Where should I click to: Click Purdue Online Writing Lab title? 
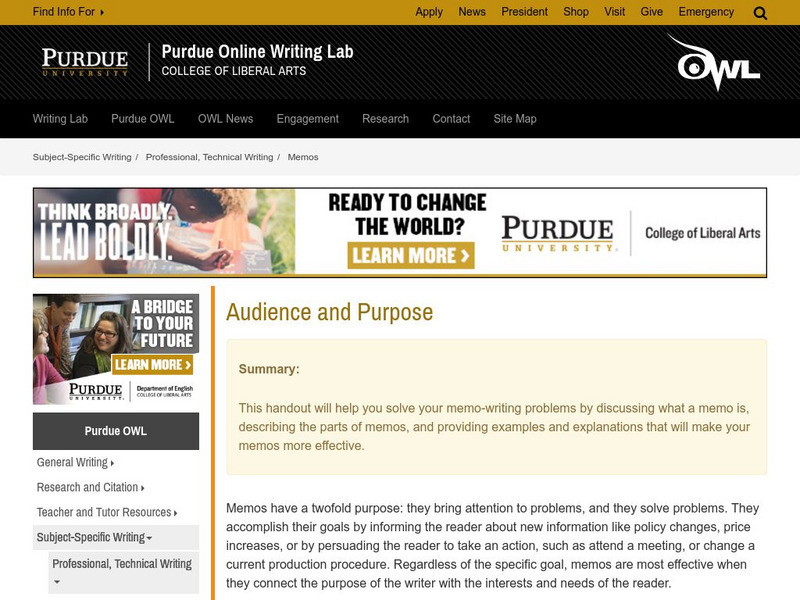click(x=258, y=52)
